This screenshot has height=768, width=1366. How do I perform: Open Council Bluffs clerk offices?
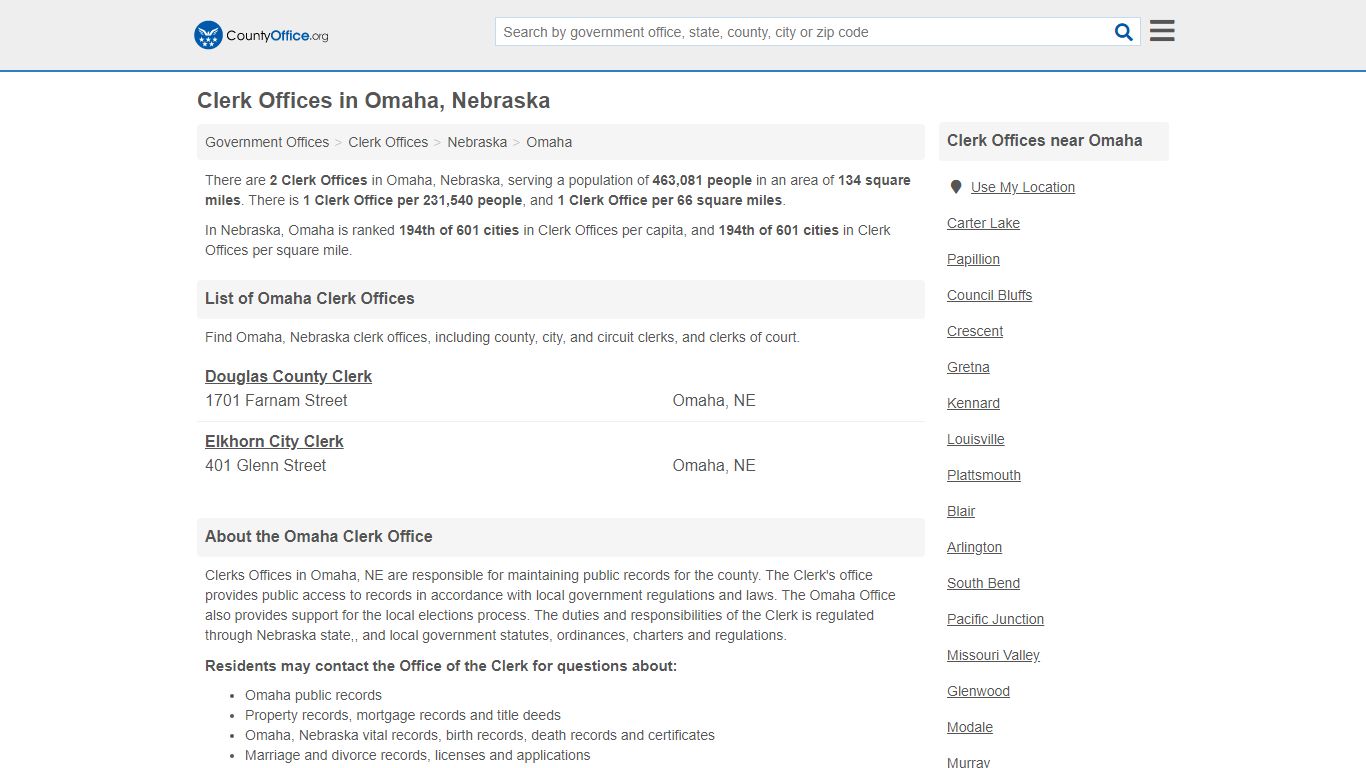tap(989, 295)
